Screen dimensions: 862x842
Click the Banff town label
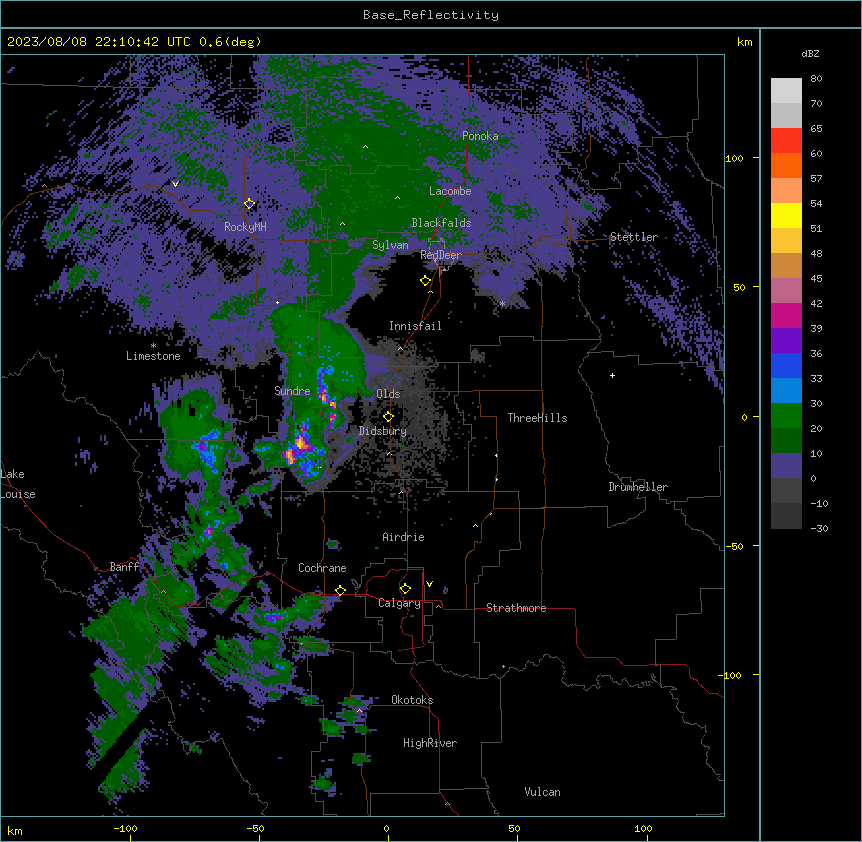pyautogui.click(x=125, y=567)
